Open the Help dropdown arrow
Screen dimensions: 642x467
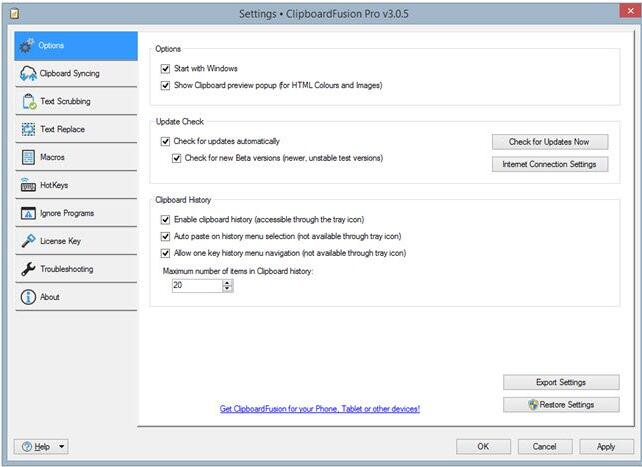tap(61, 447)
